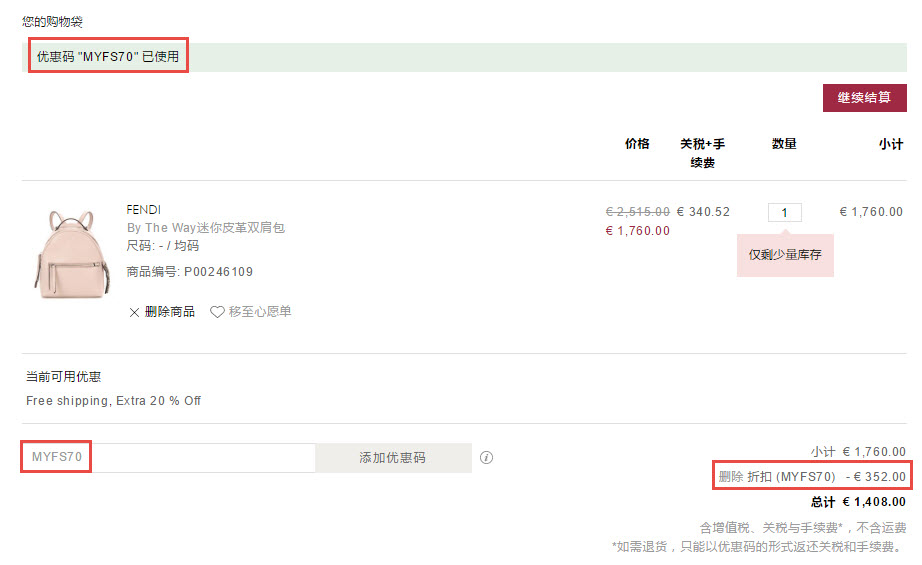
Task: Click the heart icon for the wishlist
Action: click(217, 312)
